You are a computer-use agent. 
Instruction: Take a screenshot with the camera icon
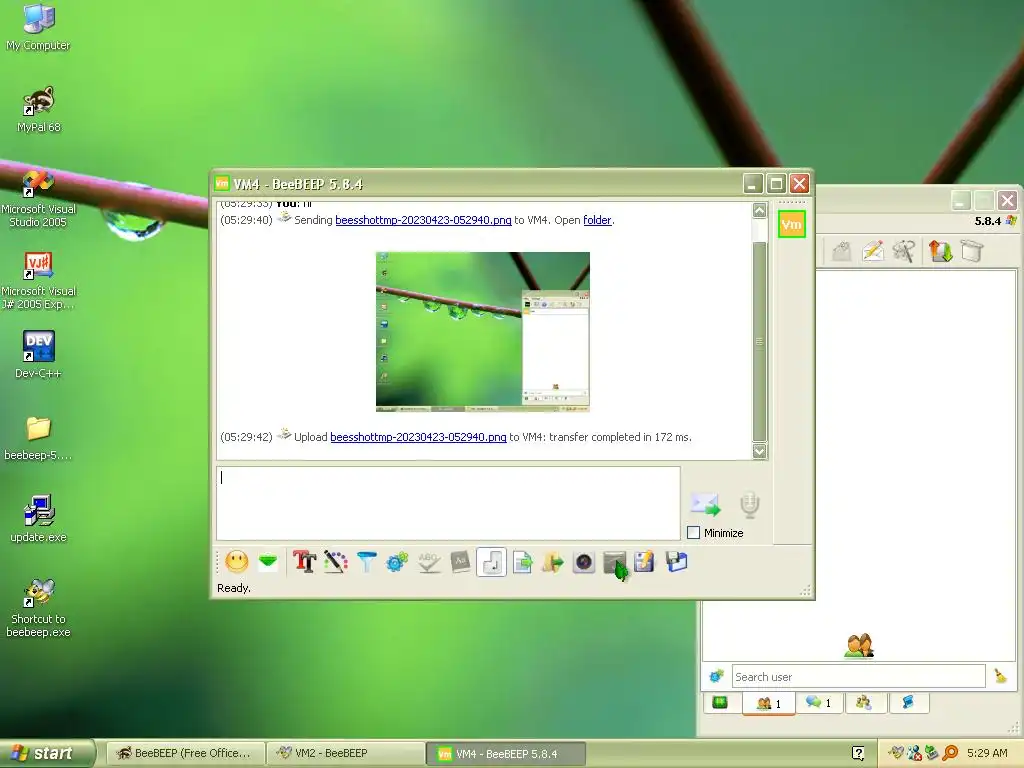click(x=584, y=562)
